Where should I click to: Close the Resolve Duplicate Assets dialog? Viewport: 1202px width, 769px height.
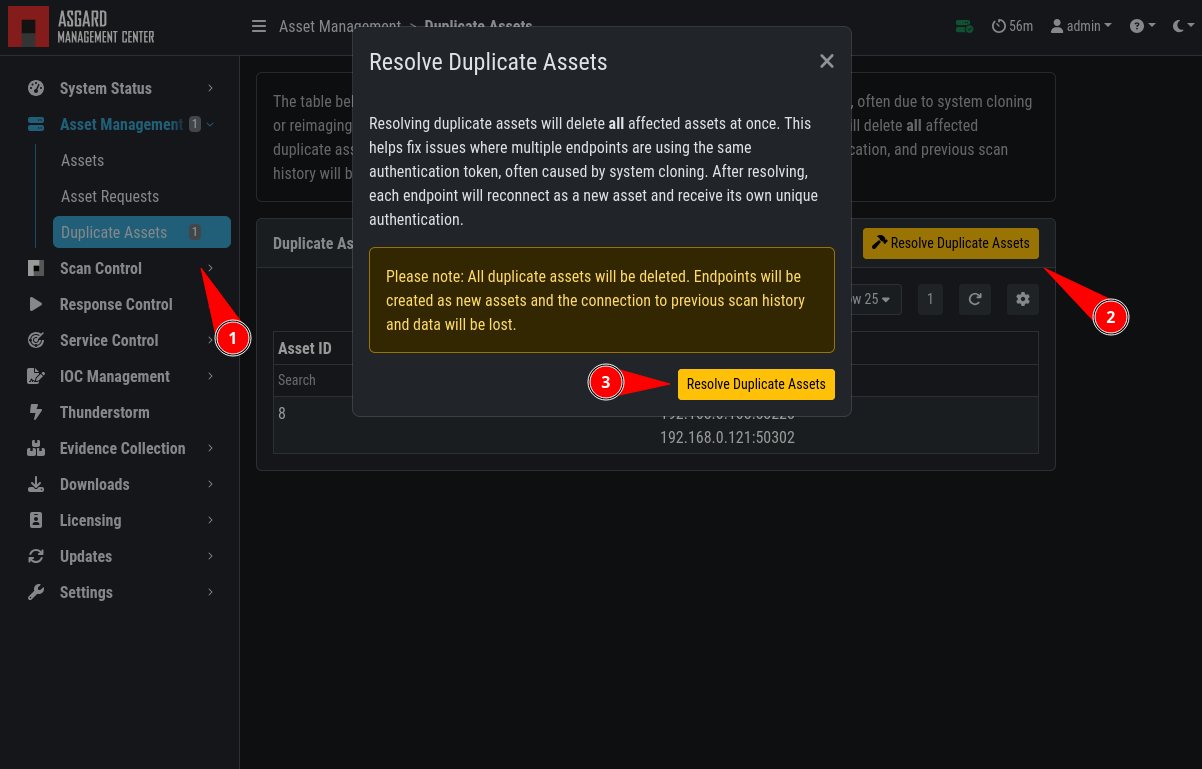click(x=827, y=61)
